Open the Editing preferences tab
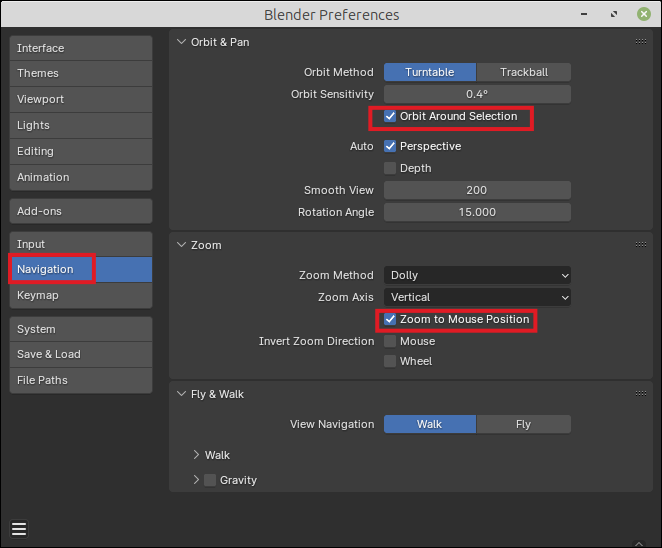662x548 pixels. 81,151
